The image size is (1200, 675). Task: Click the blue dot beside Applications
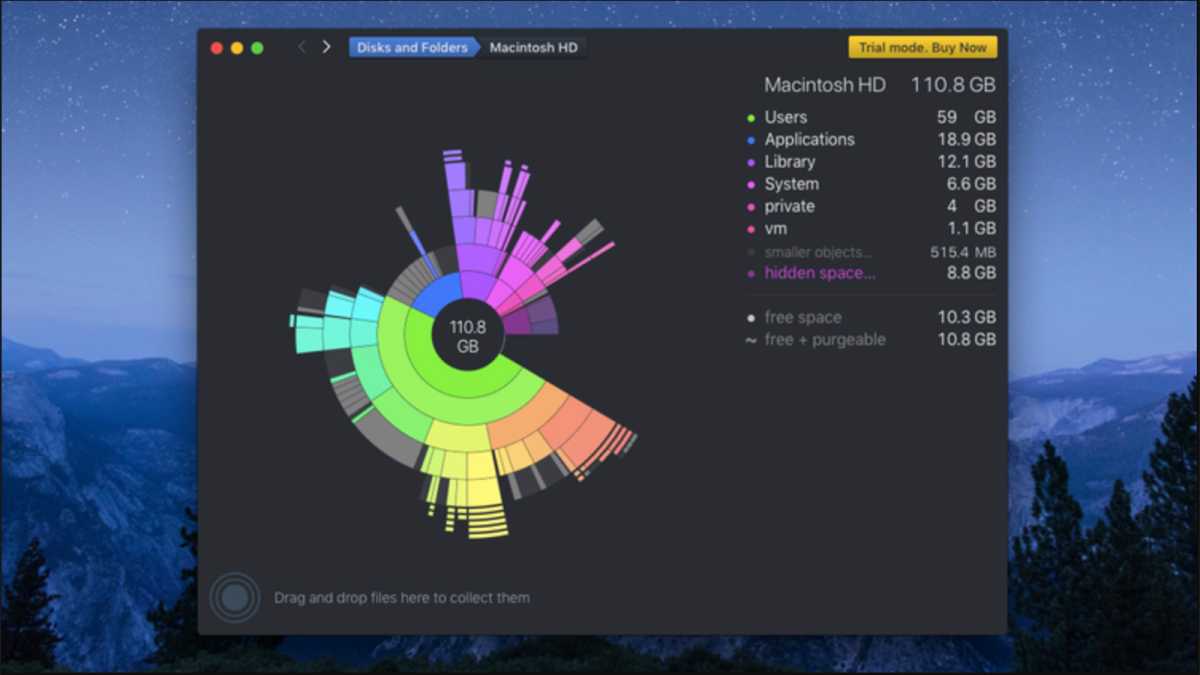coord(752,140)
